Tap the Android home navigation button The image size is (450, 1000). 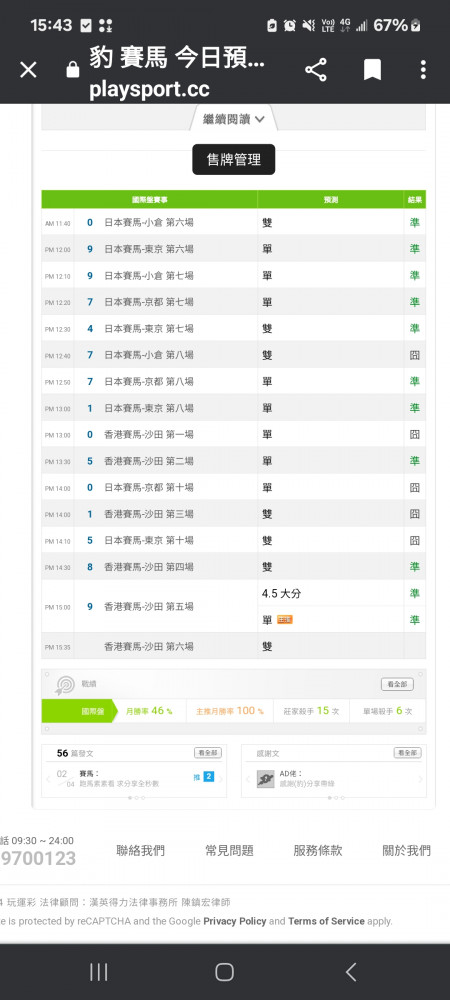[x=224, y=972]
